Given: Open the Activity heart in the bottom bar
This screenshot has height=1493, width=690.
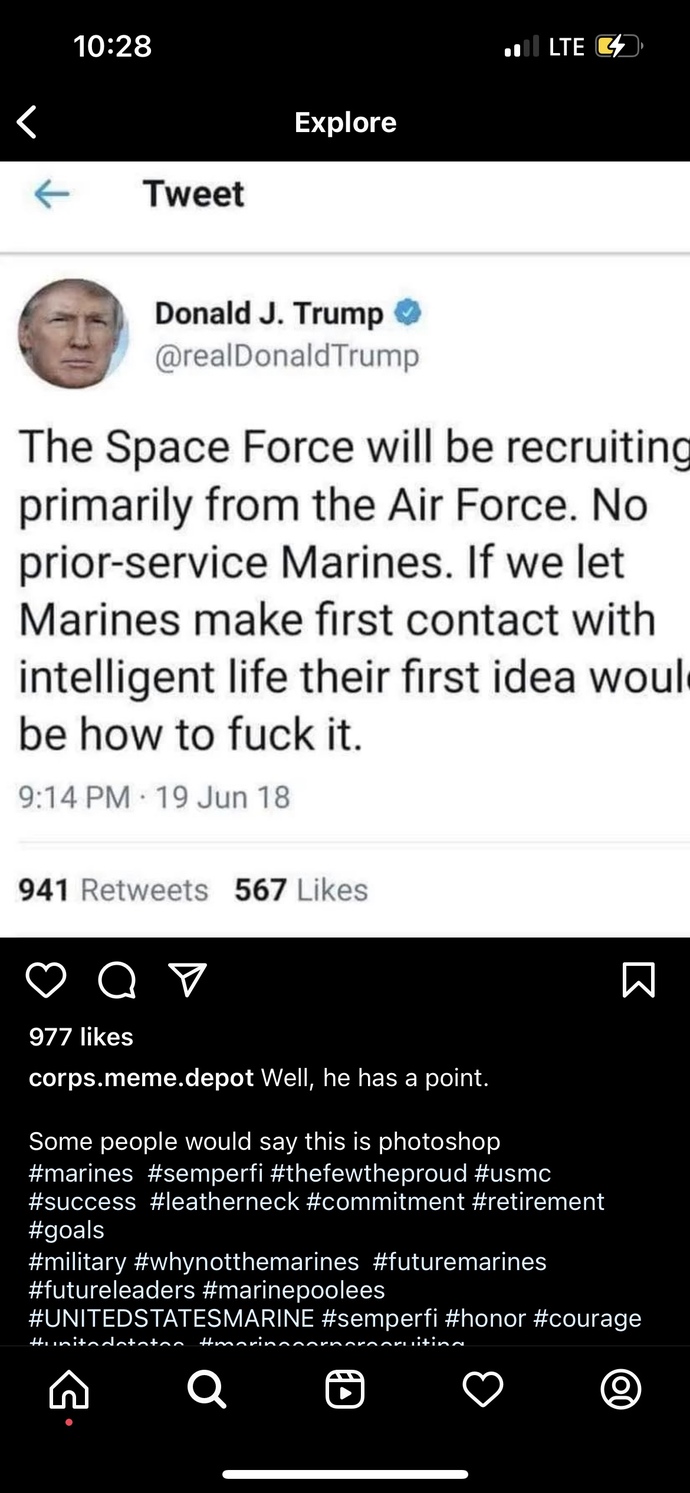Looking at the screenshot, I should (483, 1389).
